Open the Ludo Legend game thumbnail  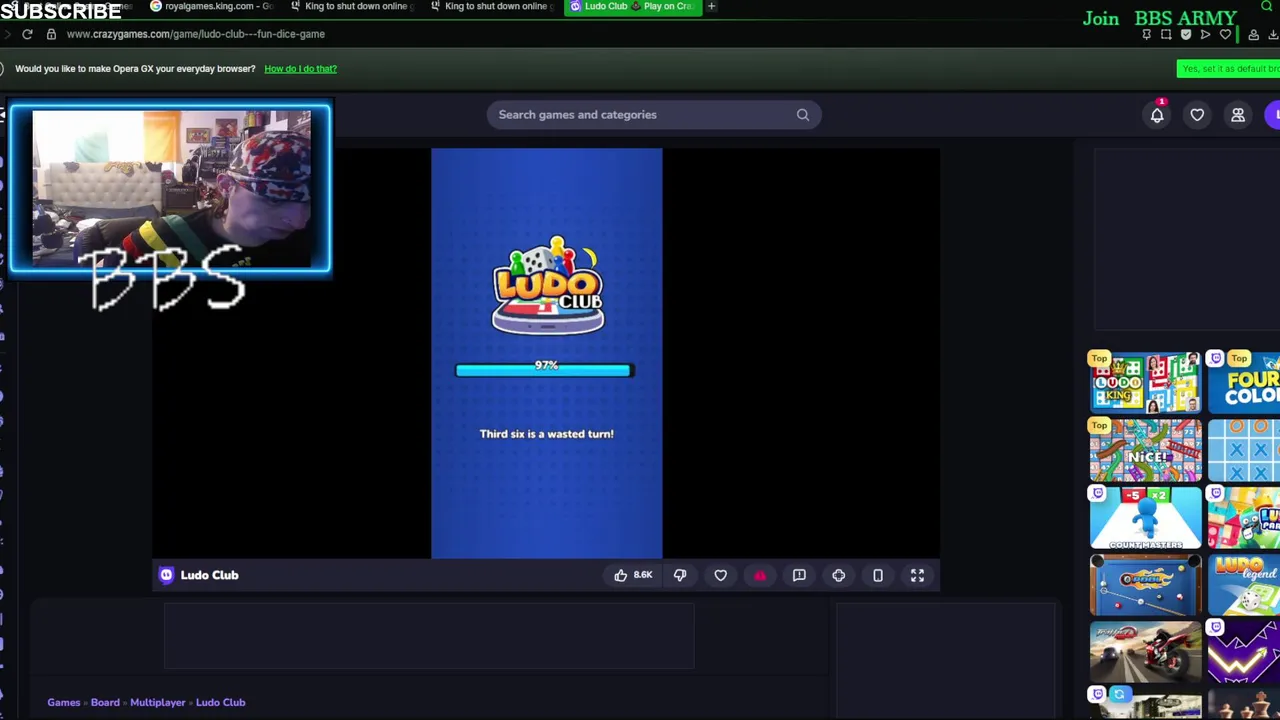pos(1243,585)
